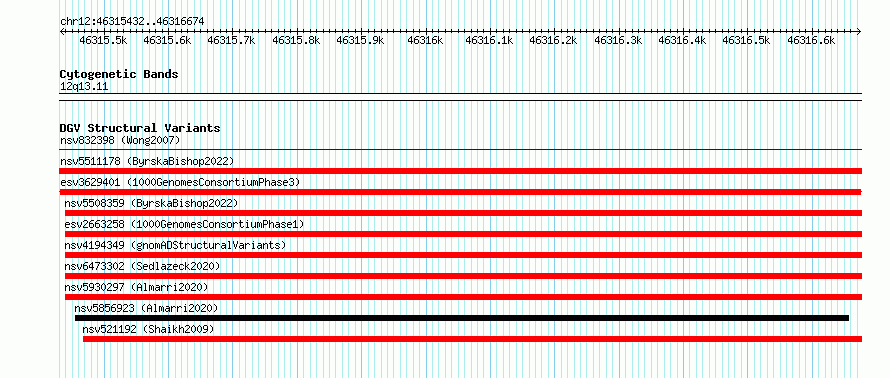Select the nsv5856923 (Almarri2020) label
The image size is (890, 378).
pos(146,308)
